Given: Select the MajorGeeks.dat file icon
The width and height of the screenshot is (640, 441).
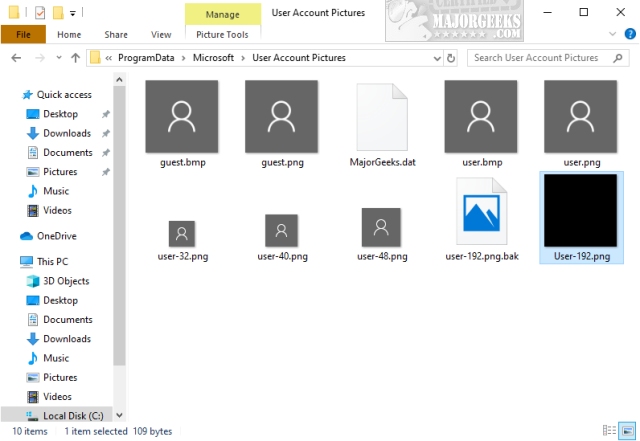Looking at the screenshot, I should [382, 117].
